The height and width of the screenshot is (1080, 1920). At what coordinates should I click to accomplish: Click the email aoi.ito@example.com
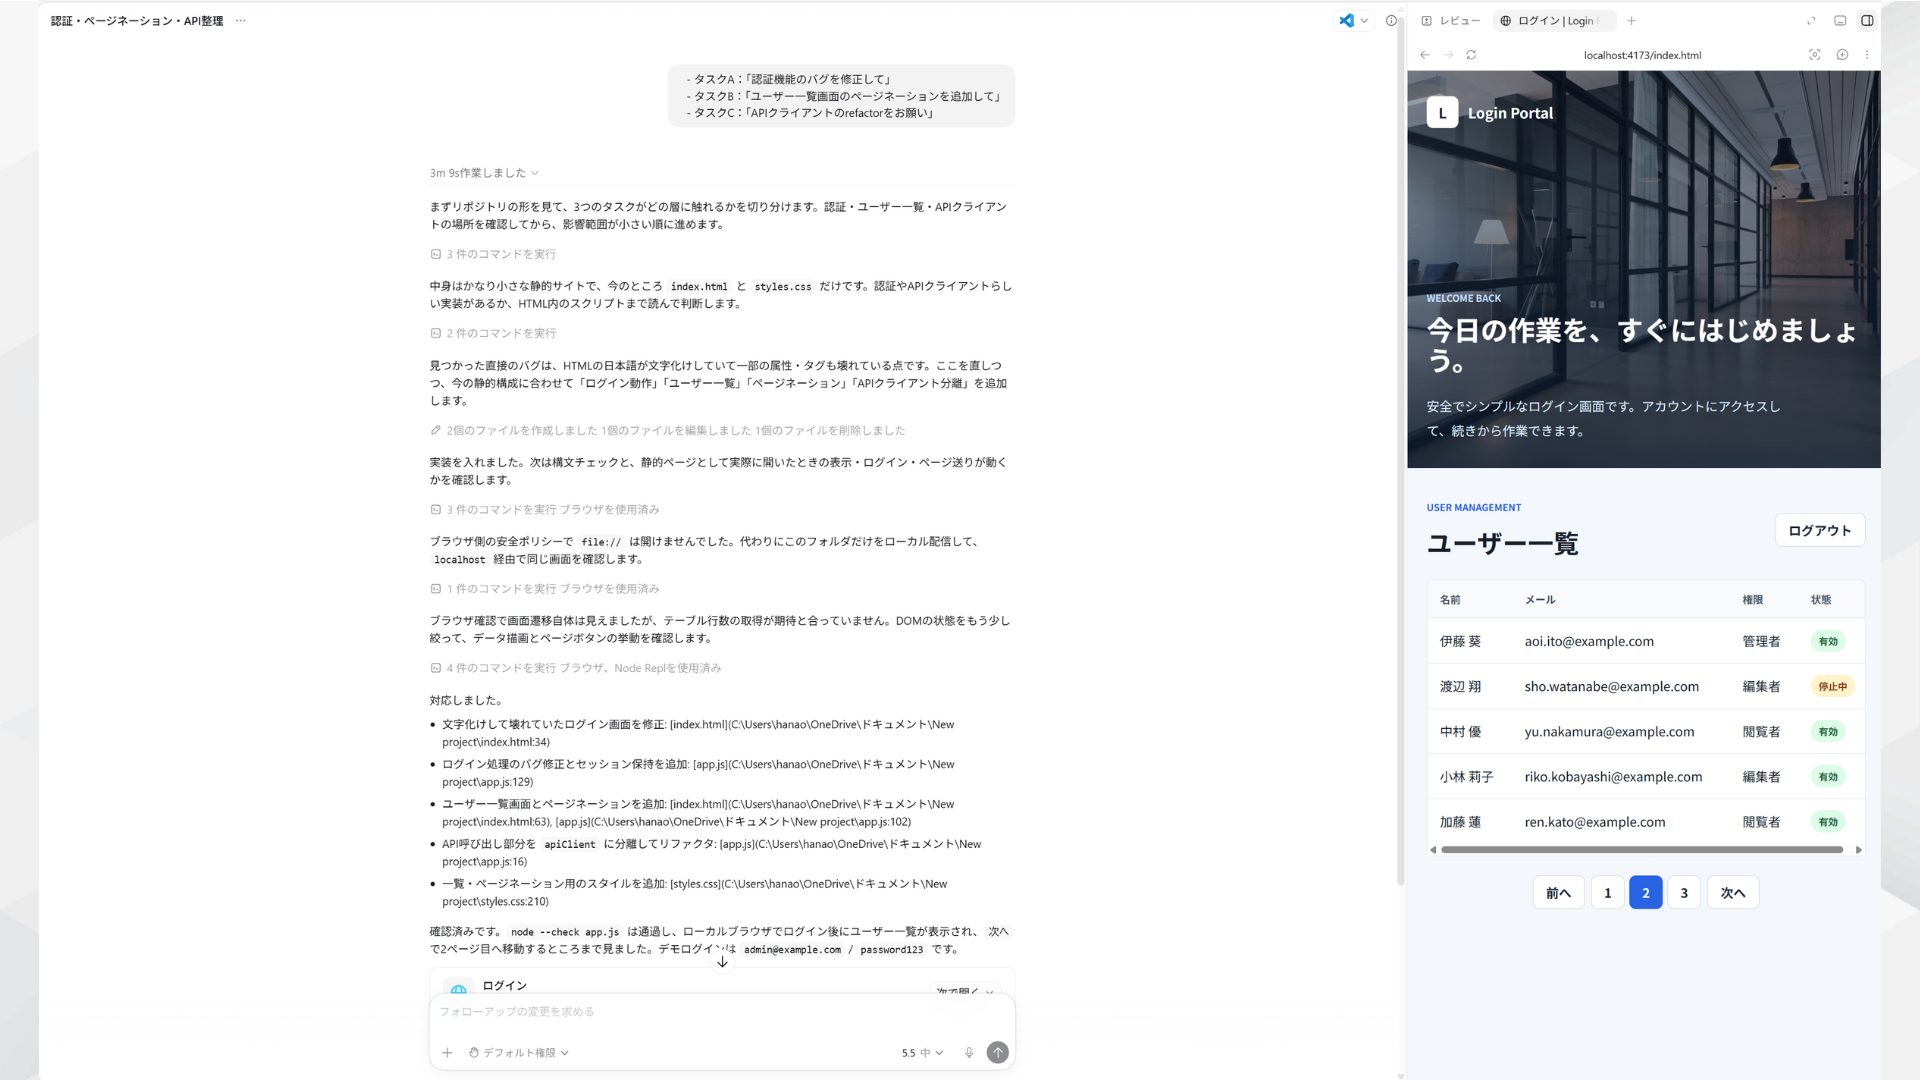(1589, 642)
